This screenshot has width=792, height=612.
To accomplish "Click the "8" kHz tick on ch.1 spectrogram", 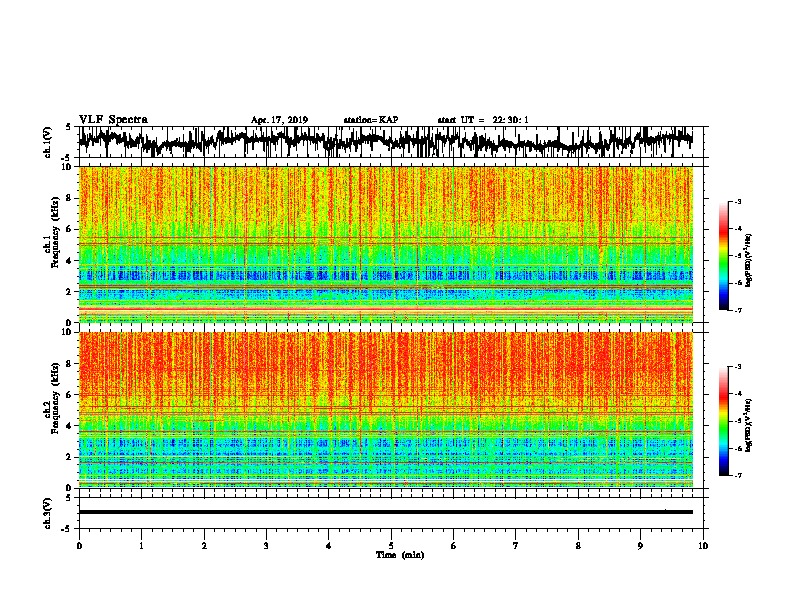I will tap(69, 198).
